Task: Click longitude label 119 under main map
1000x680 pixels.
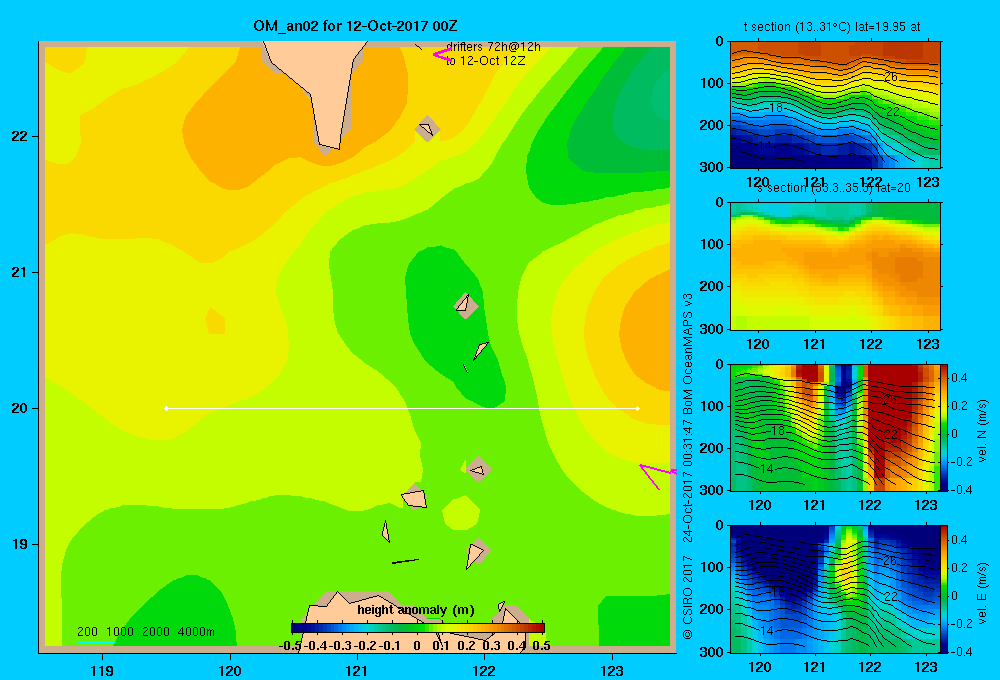Action: point(102,671)
